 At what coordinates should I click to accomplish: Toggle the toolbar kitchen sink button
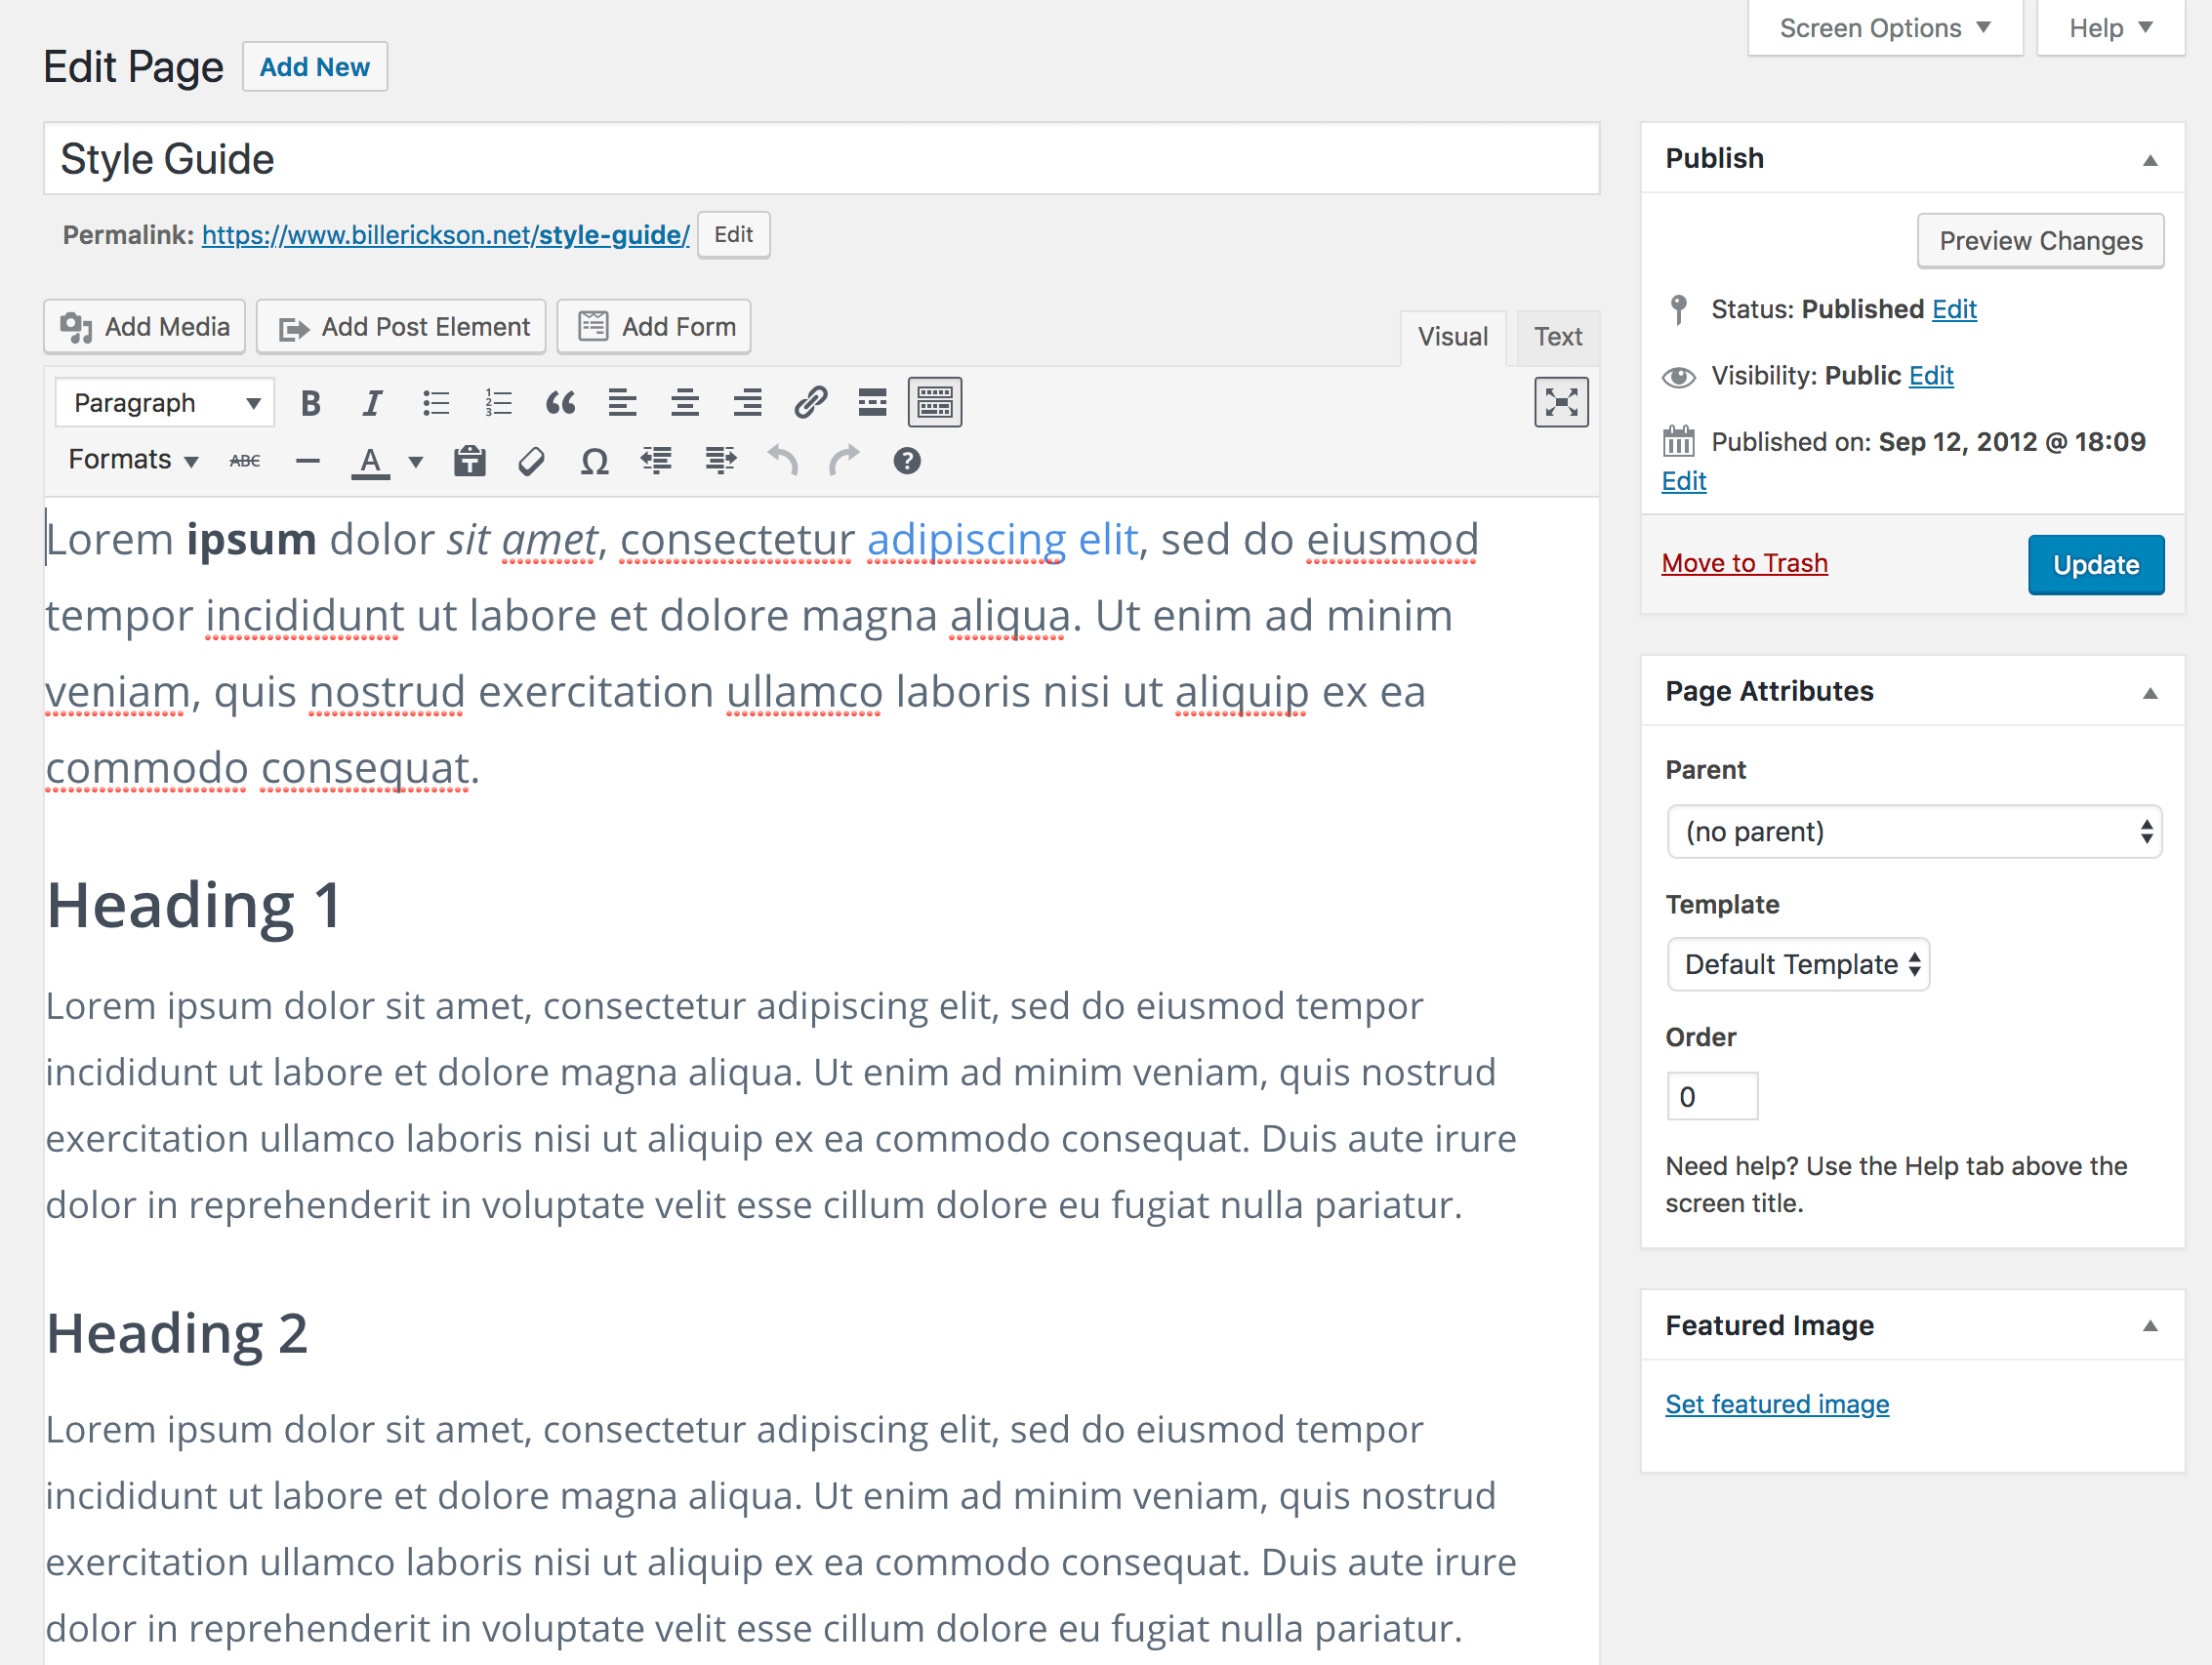tap(934, 403)
